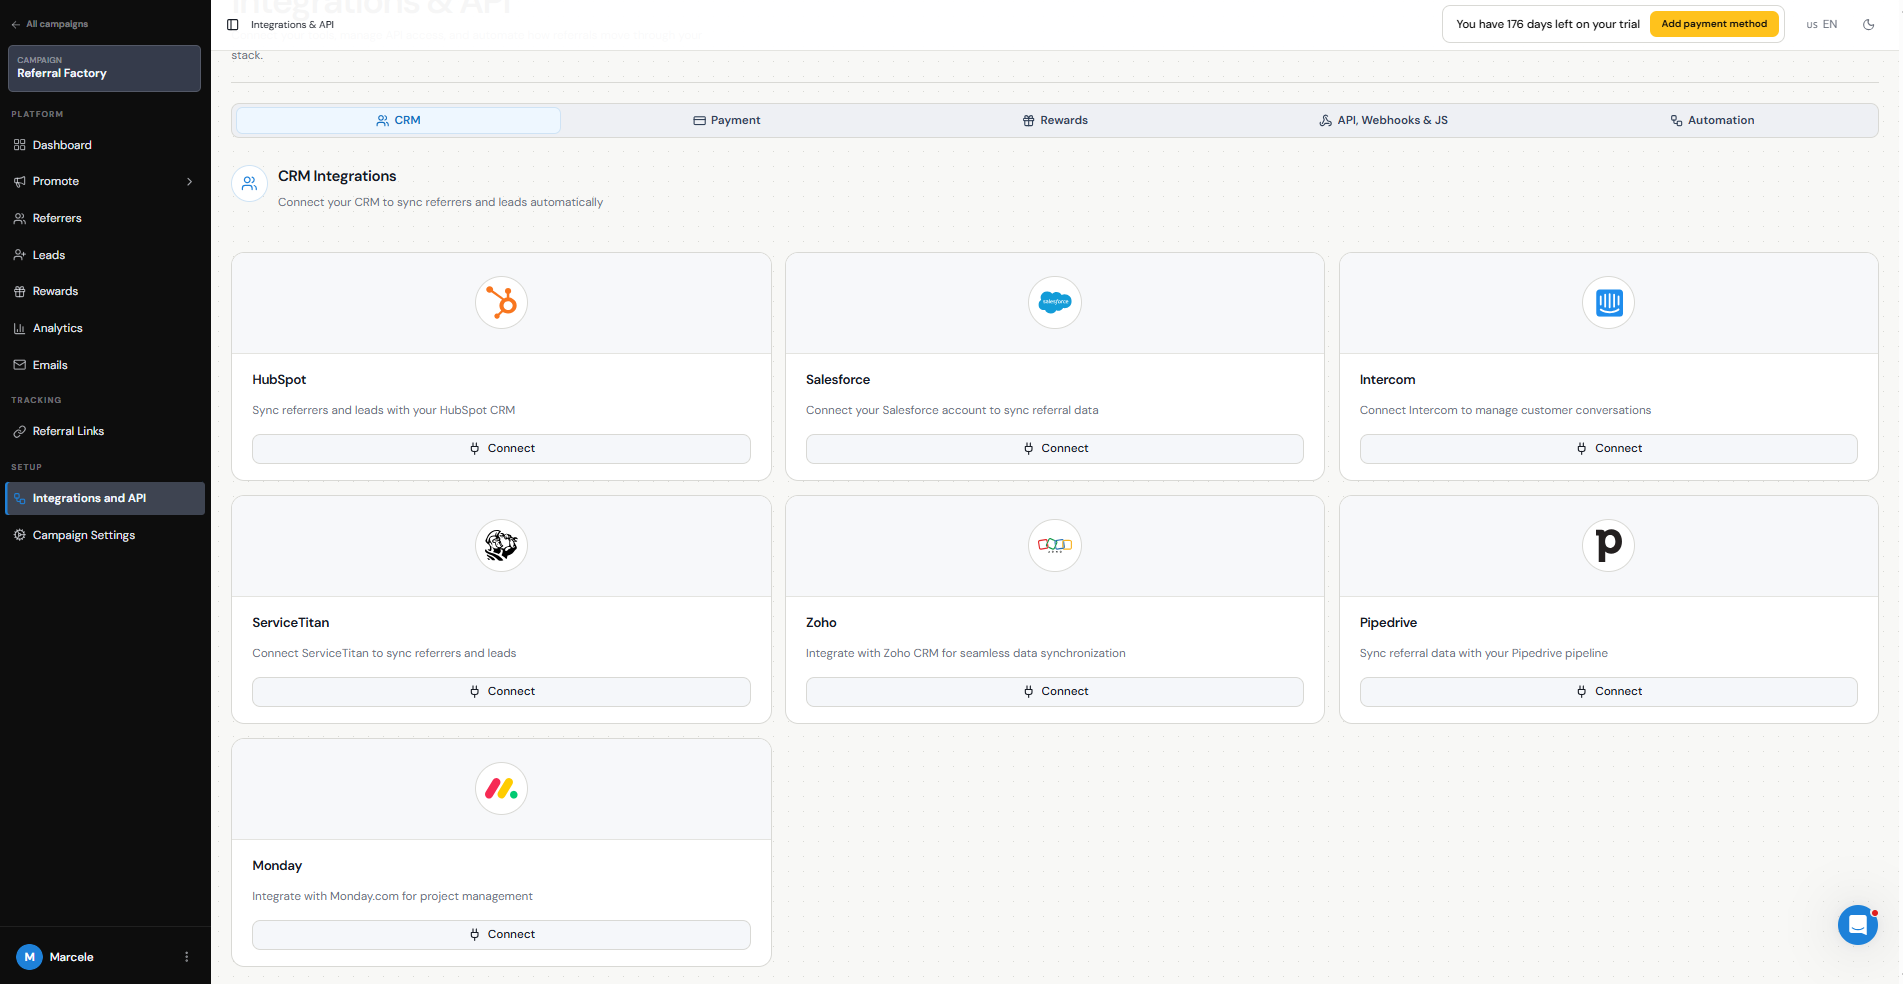Viewport: 1903px width, 984px height.
Task: Click the HubSpot logo icon
Action: tap(501, 302)
